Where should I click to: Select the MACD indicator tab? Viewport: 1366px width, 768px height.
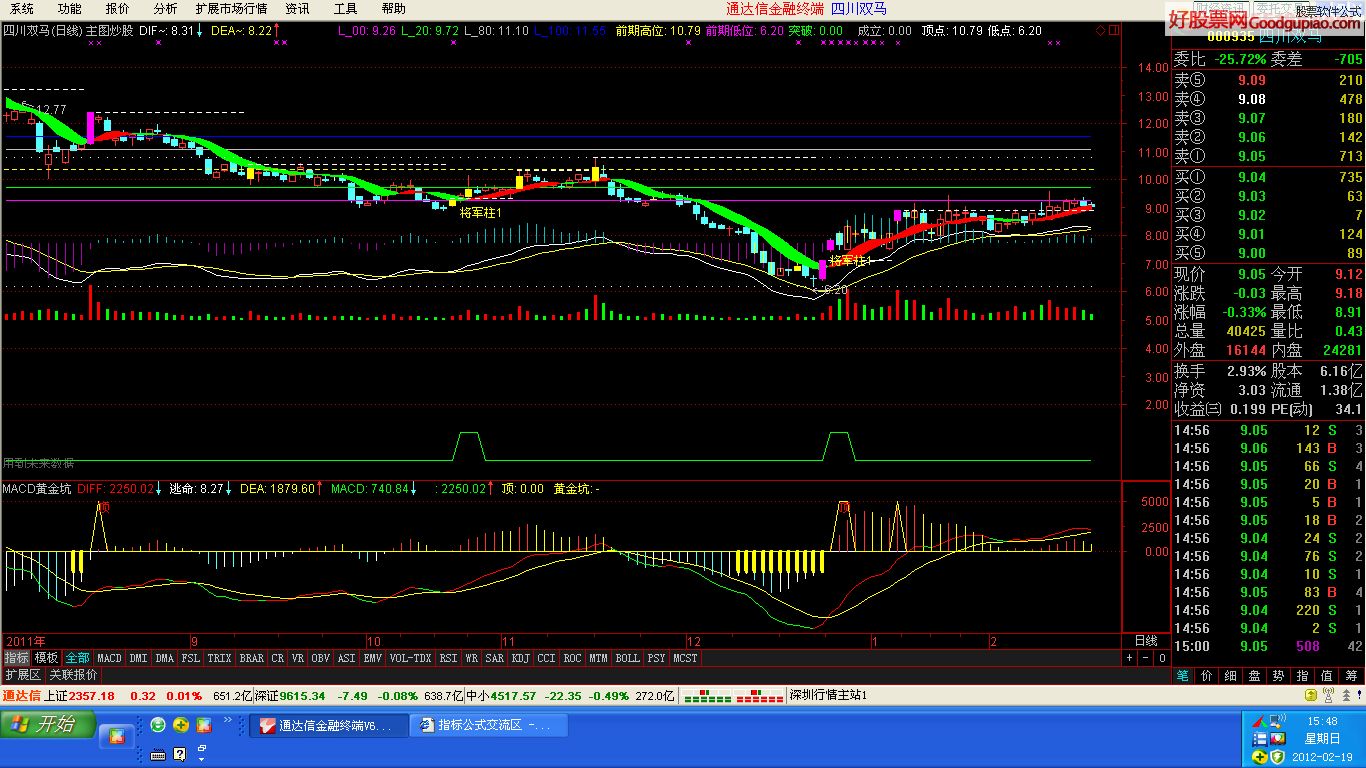tap(109, 658)
